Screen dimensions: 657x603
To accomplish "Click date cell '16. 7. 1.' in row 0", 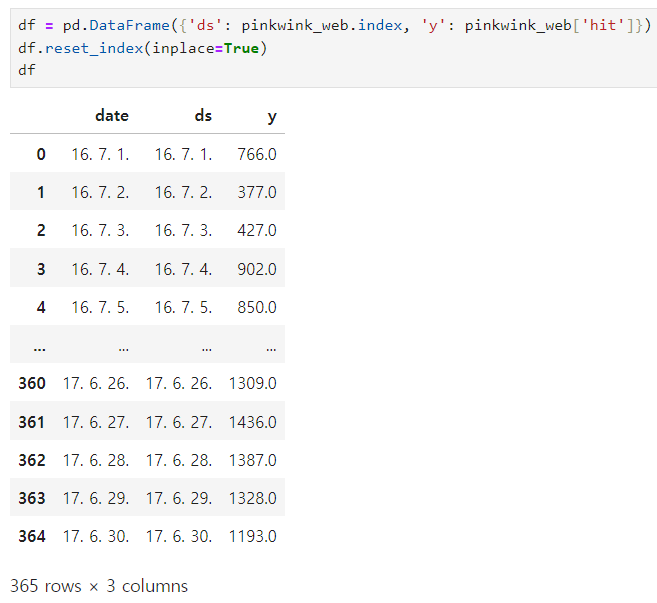I will pos(100,154).
